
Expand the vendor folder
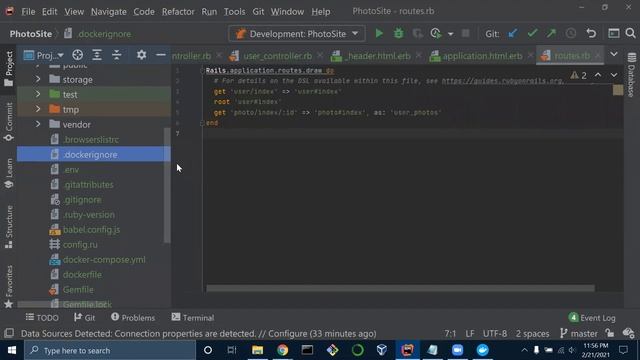(38, 124)
